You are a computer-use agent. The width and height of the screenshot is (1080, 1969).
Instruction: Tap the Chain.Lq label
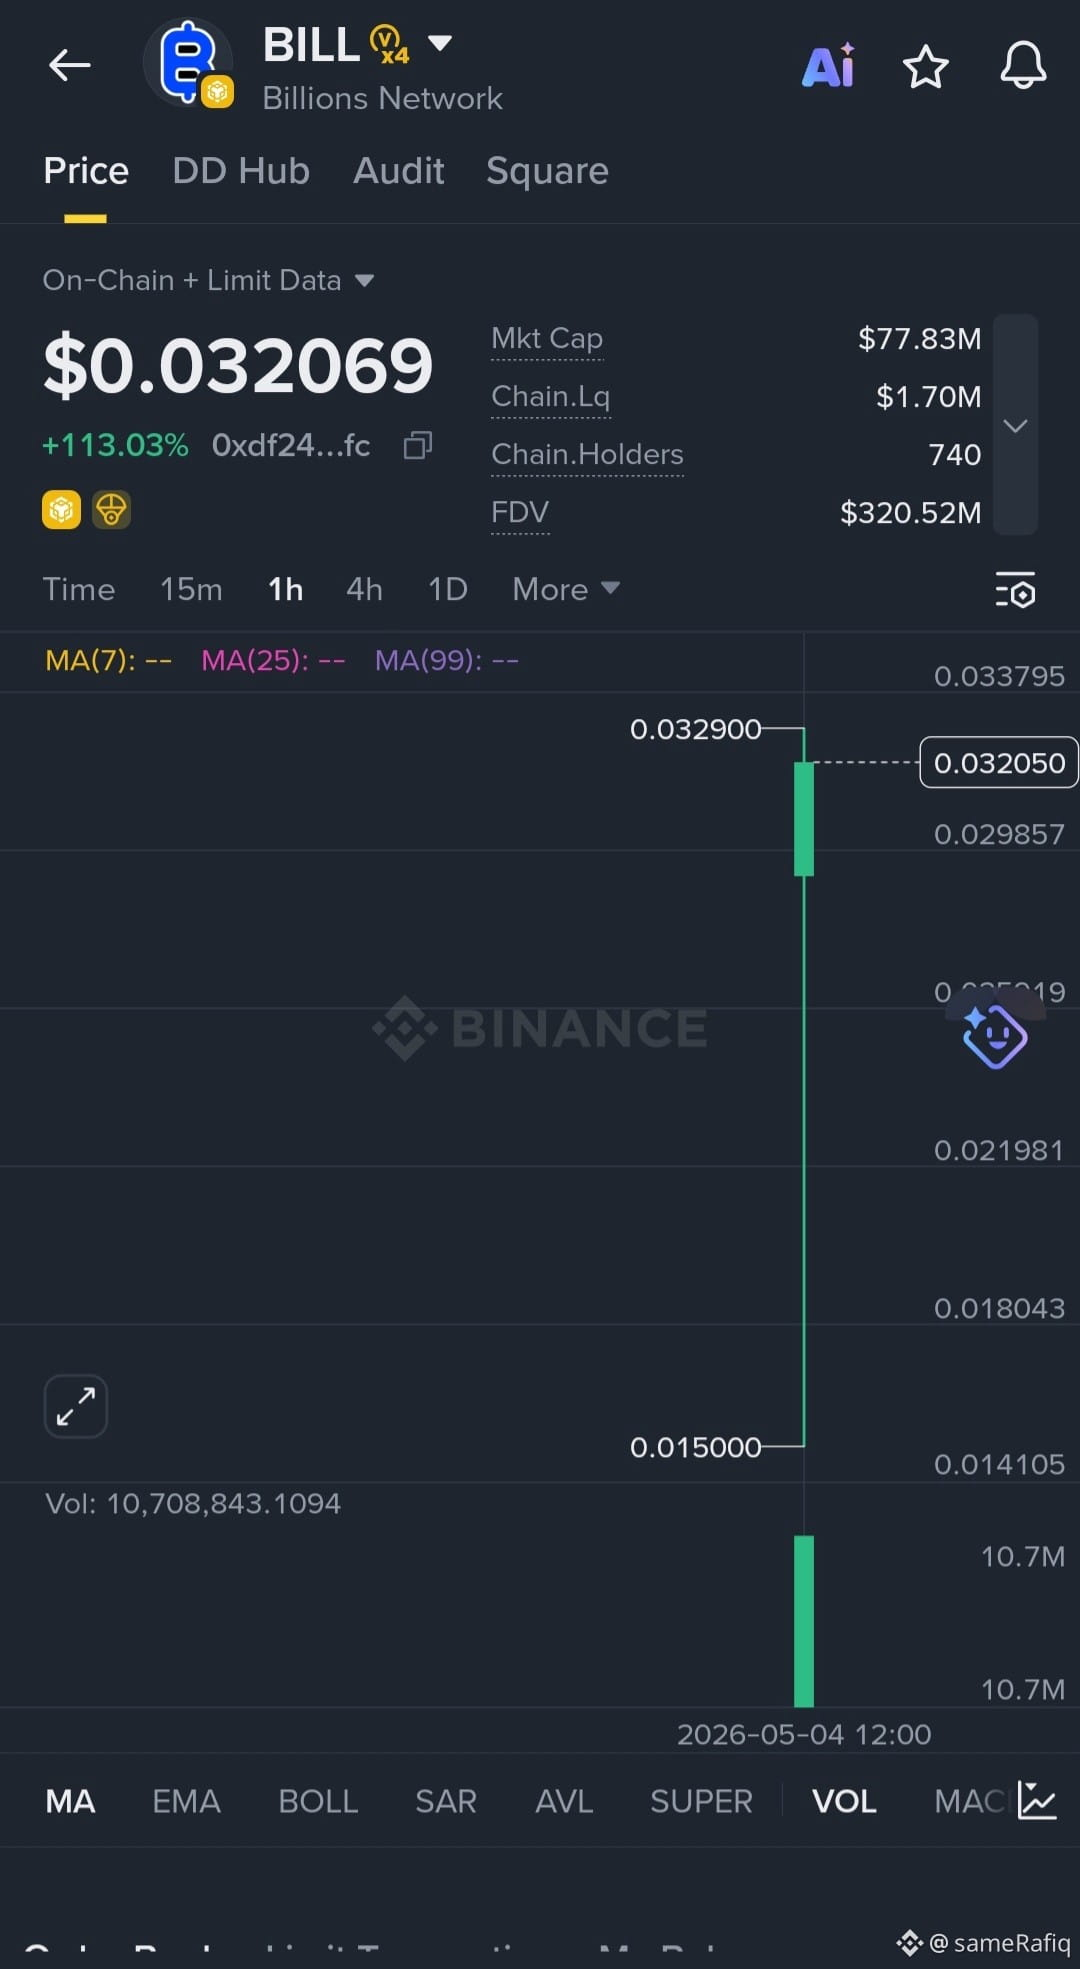click(x=551, y=397)
